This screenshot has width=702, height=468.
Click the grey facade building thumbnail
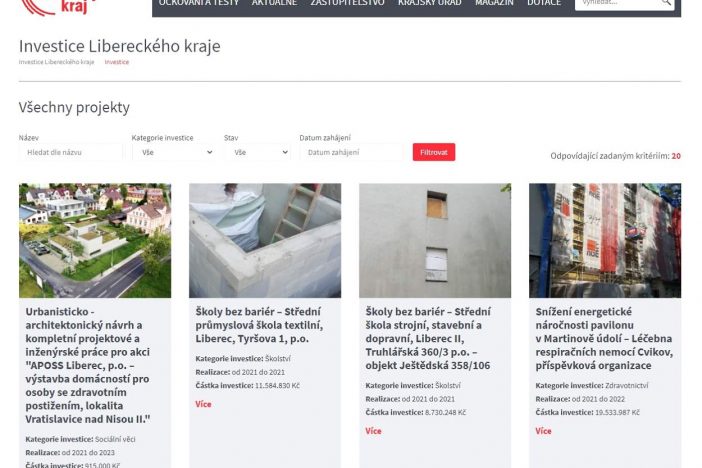[x=435, y=240]
